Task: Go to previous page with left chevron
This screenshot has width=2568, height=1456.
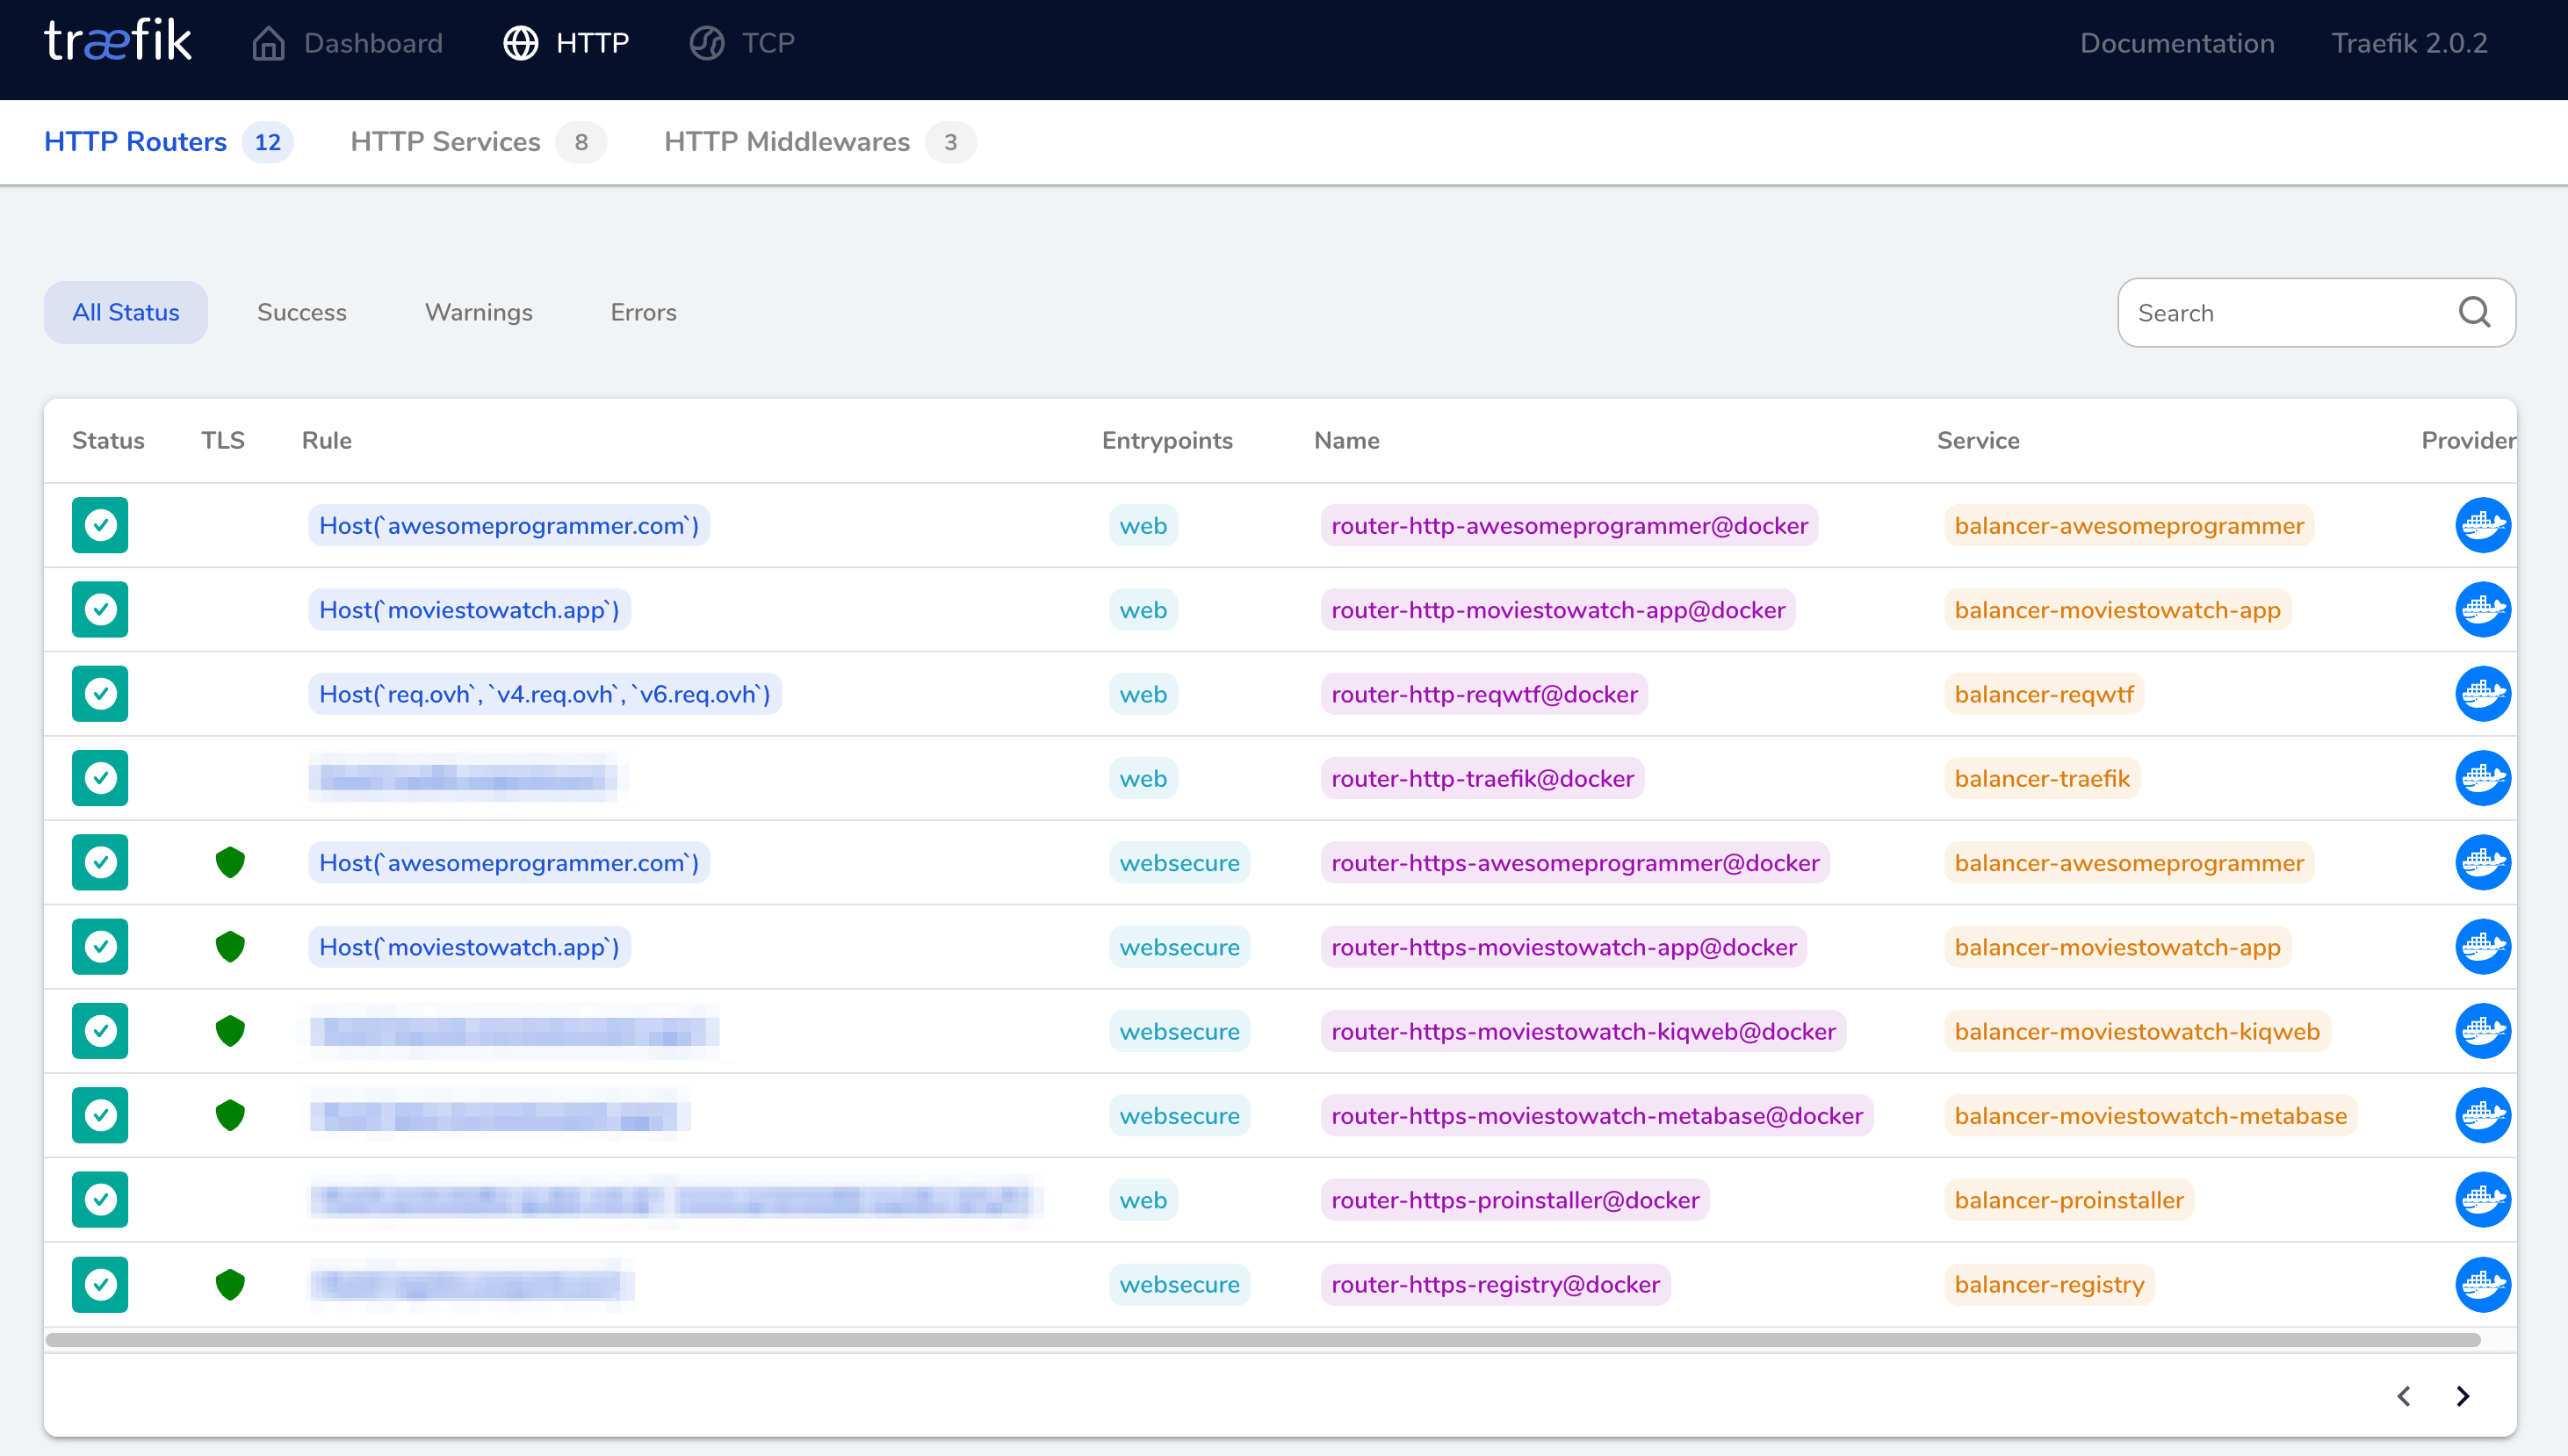Action: pos(2404,1396)
